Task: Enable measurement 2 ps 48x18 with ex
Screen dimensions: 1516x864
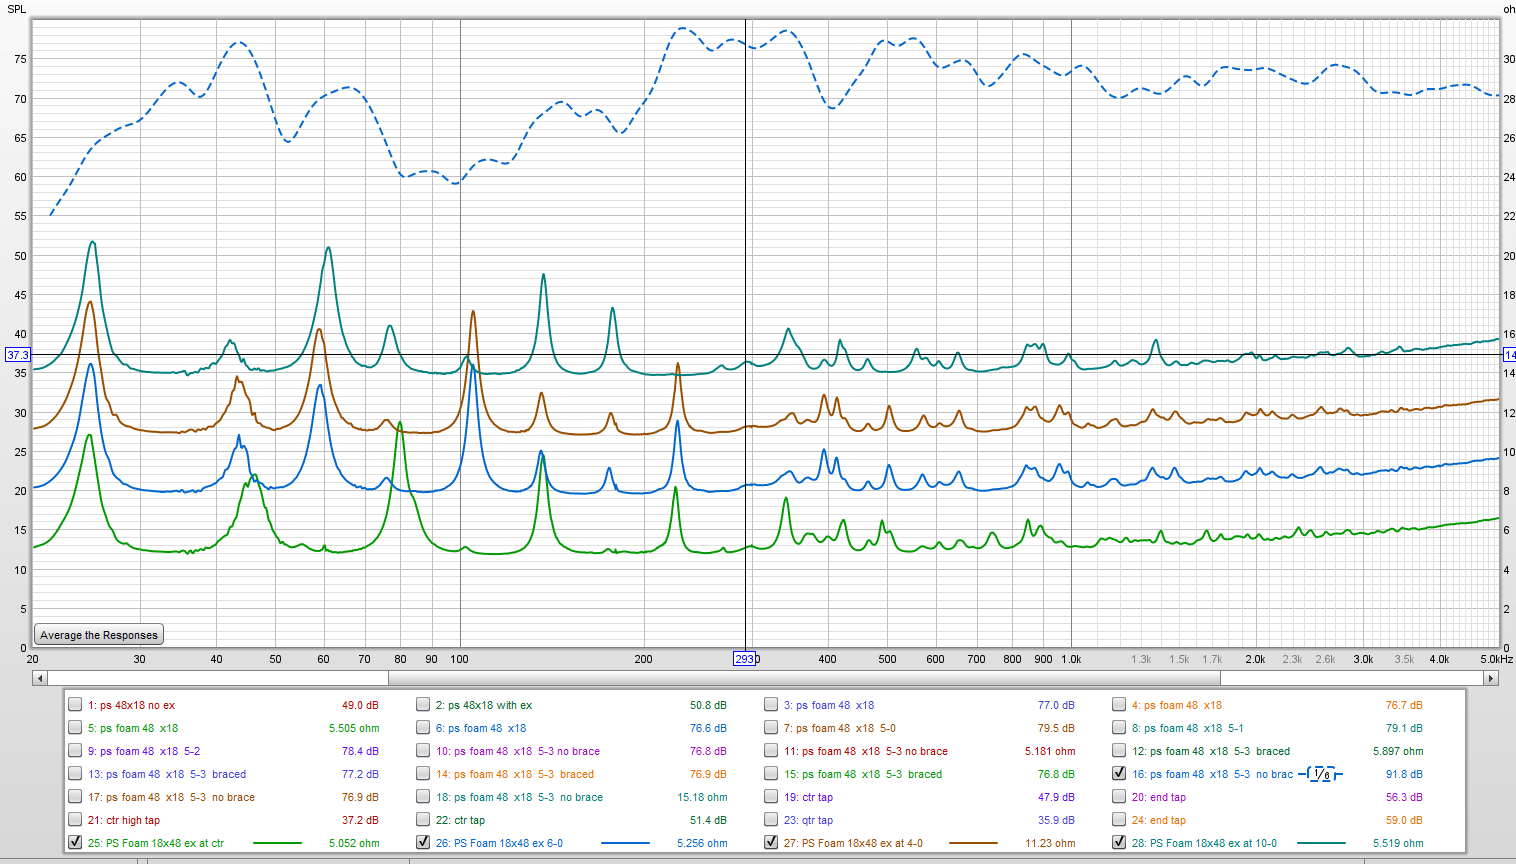Action: click(423, 704)
